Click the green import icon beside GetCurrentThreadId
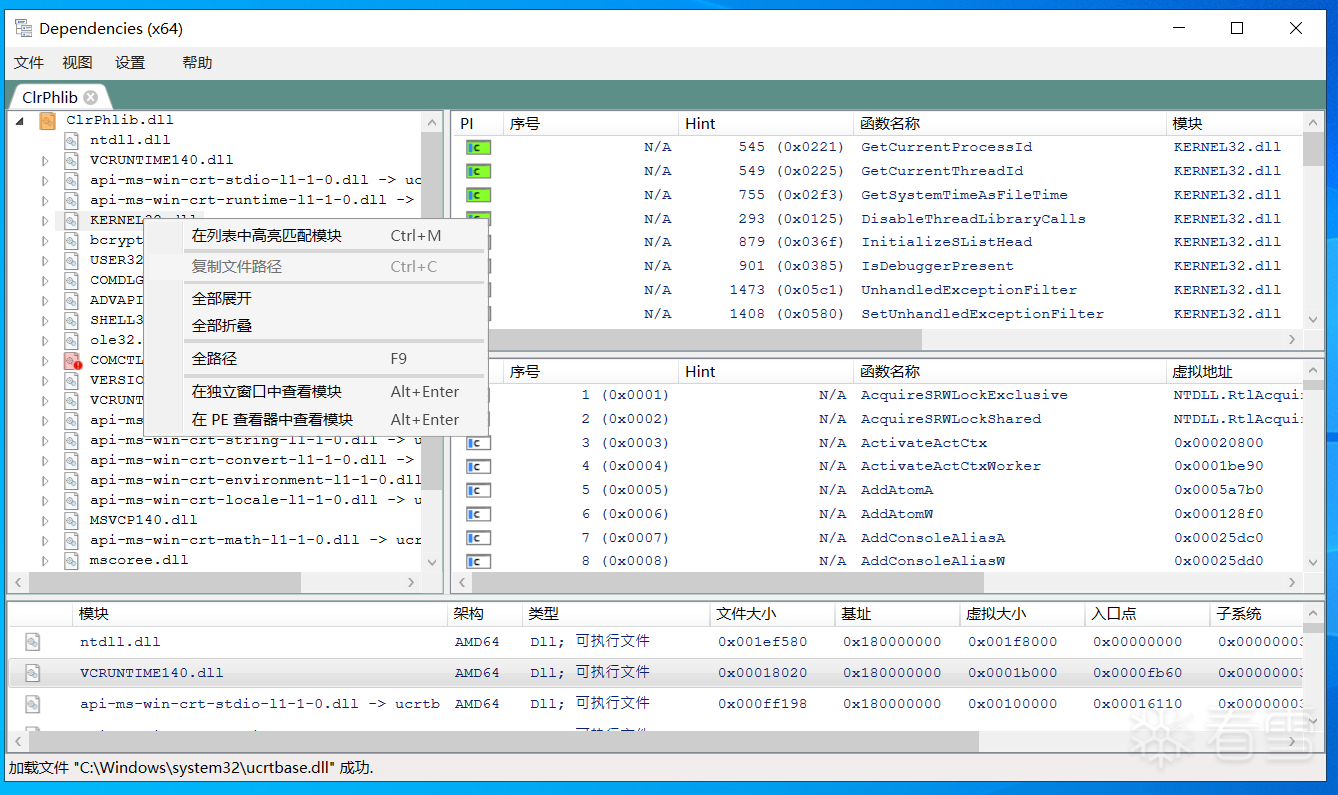 point(479,171)
